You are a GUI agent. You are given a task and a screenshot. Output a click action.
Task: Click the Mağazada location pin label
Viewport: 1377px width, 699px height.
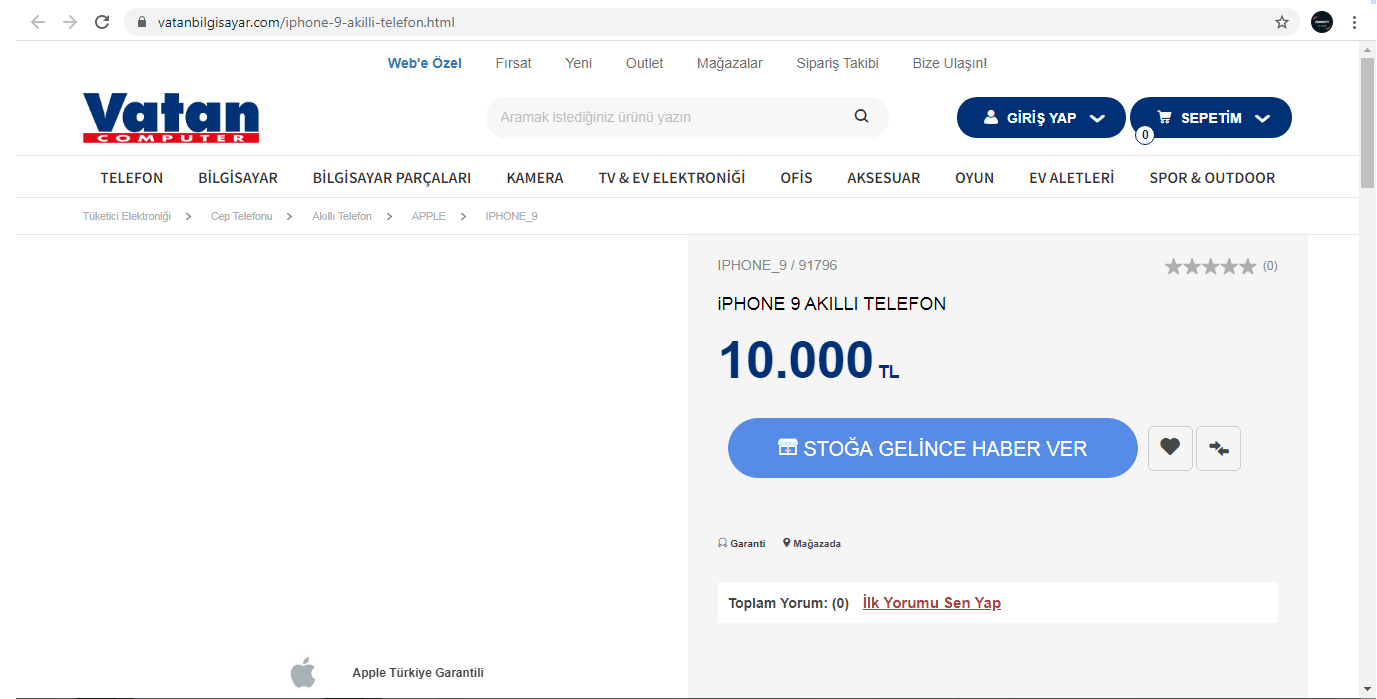[x=812, y=544]
